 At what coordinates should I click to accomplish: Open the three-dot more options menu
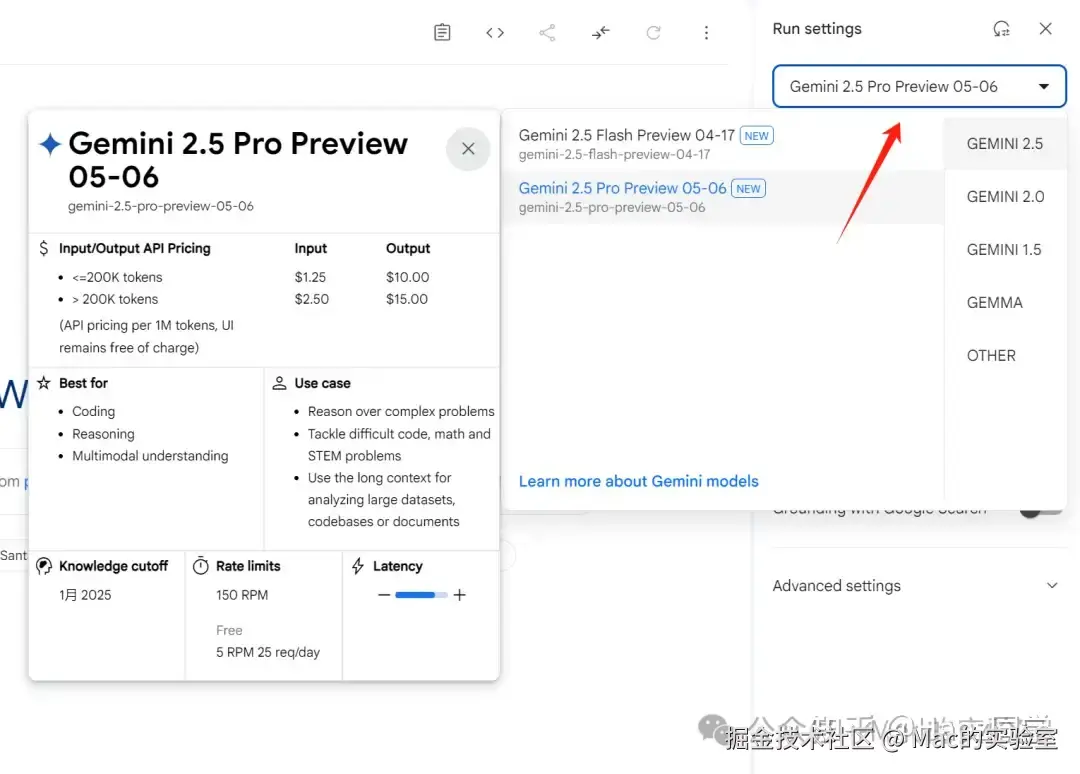706,32
